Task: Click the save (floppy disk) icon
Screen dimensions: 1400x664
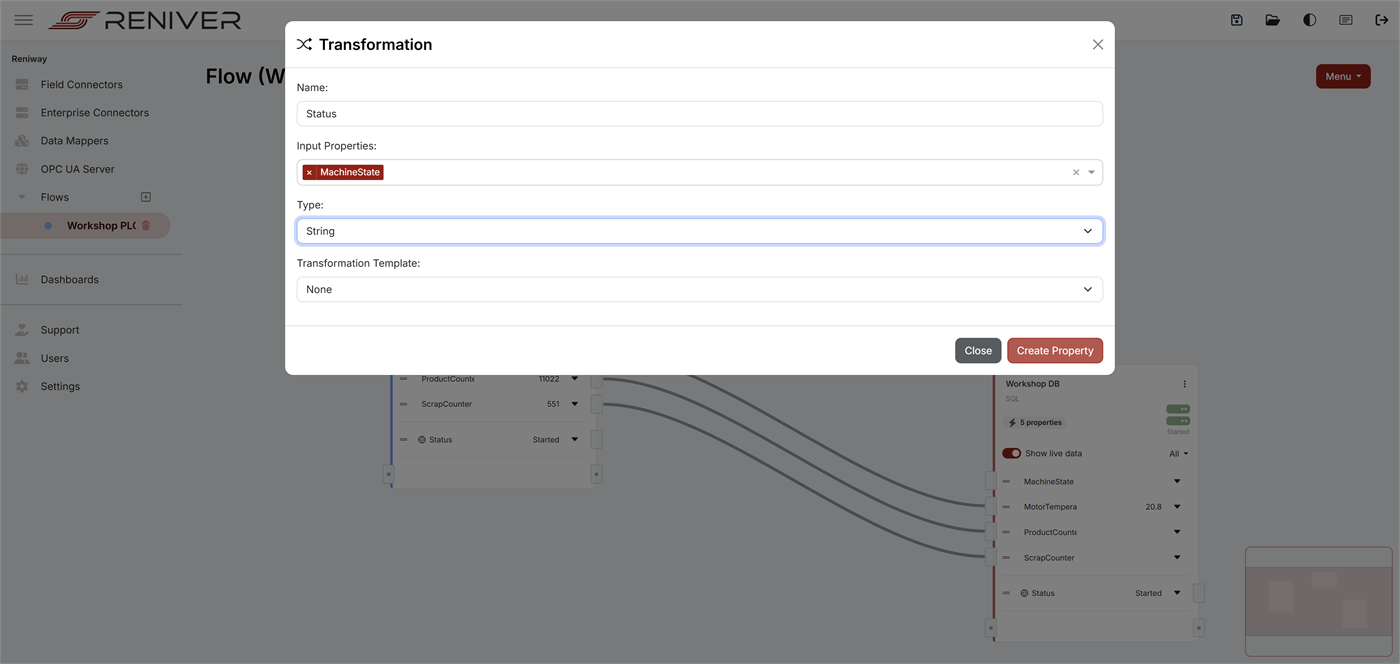Action: pyautogui.click(x=1237, y=20)
